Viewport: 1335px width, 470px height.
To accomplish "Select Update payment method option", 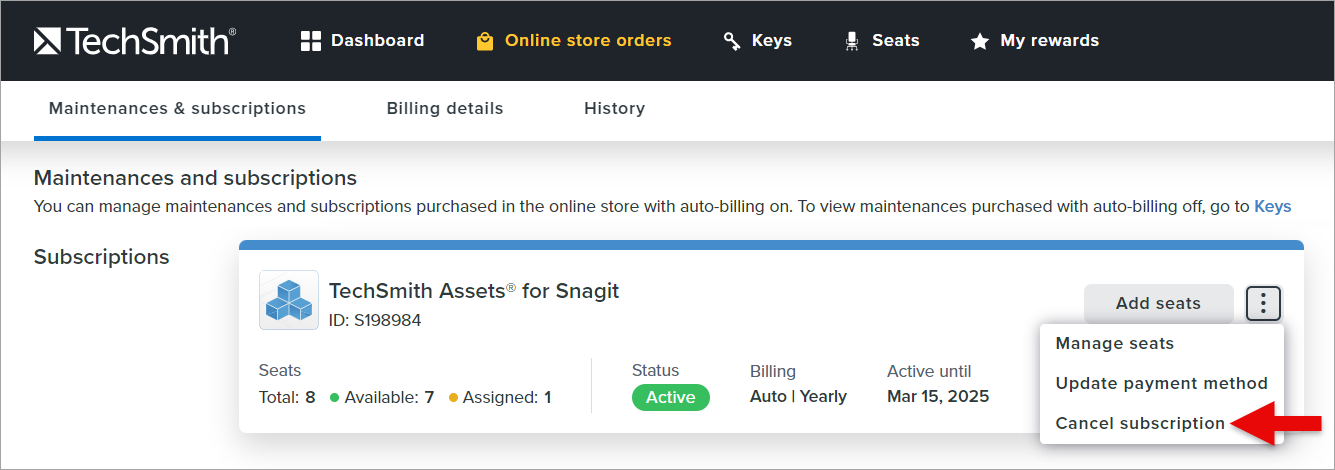I will point(1161,383).
